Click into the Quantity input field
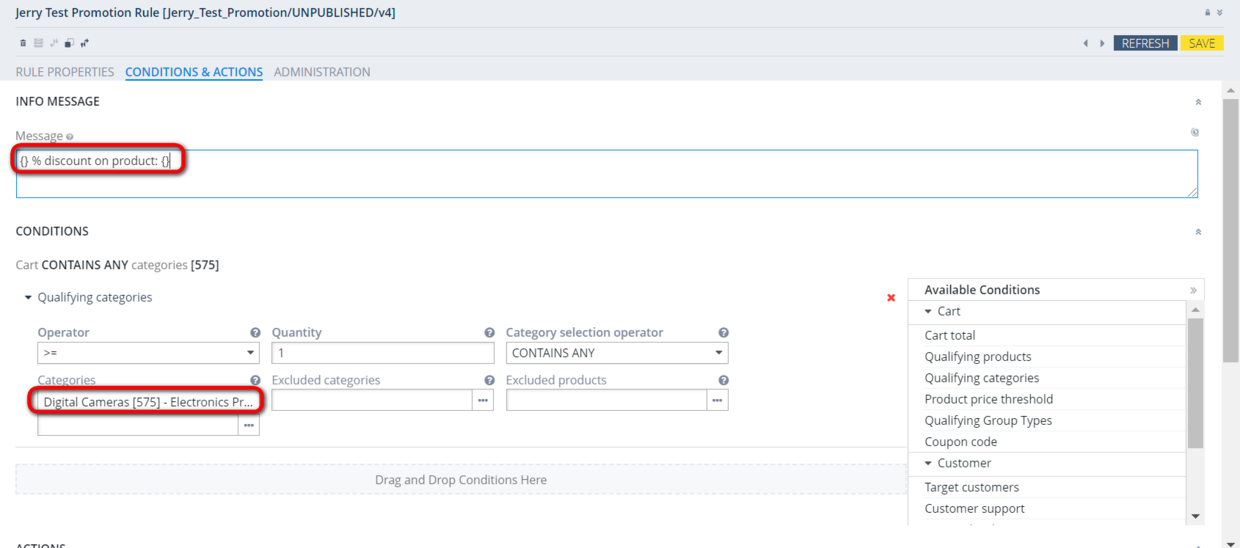This screenshot has width=1240, height=548. 383,353
